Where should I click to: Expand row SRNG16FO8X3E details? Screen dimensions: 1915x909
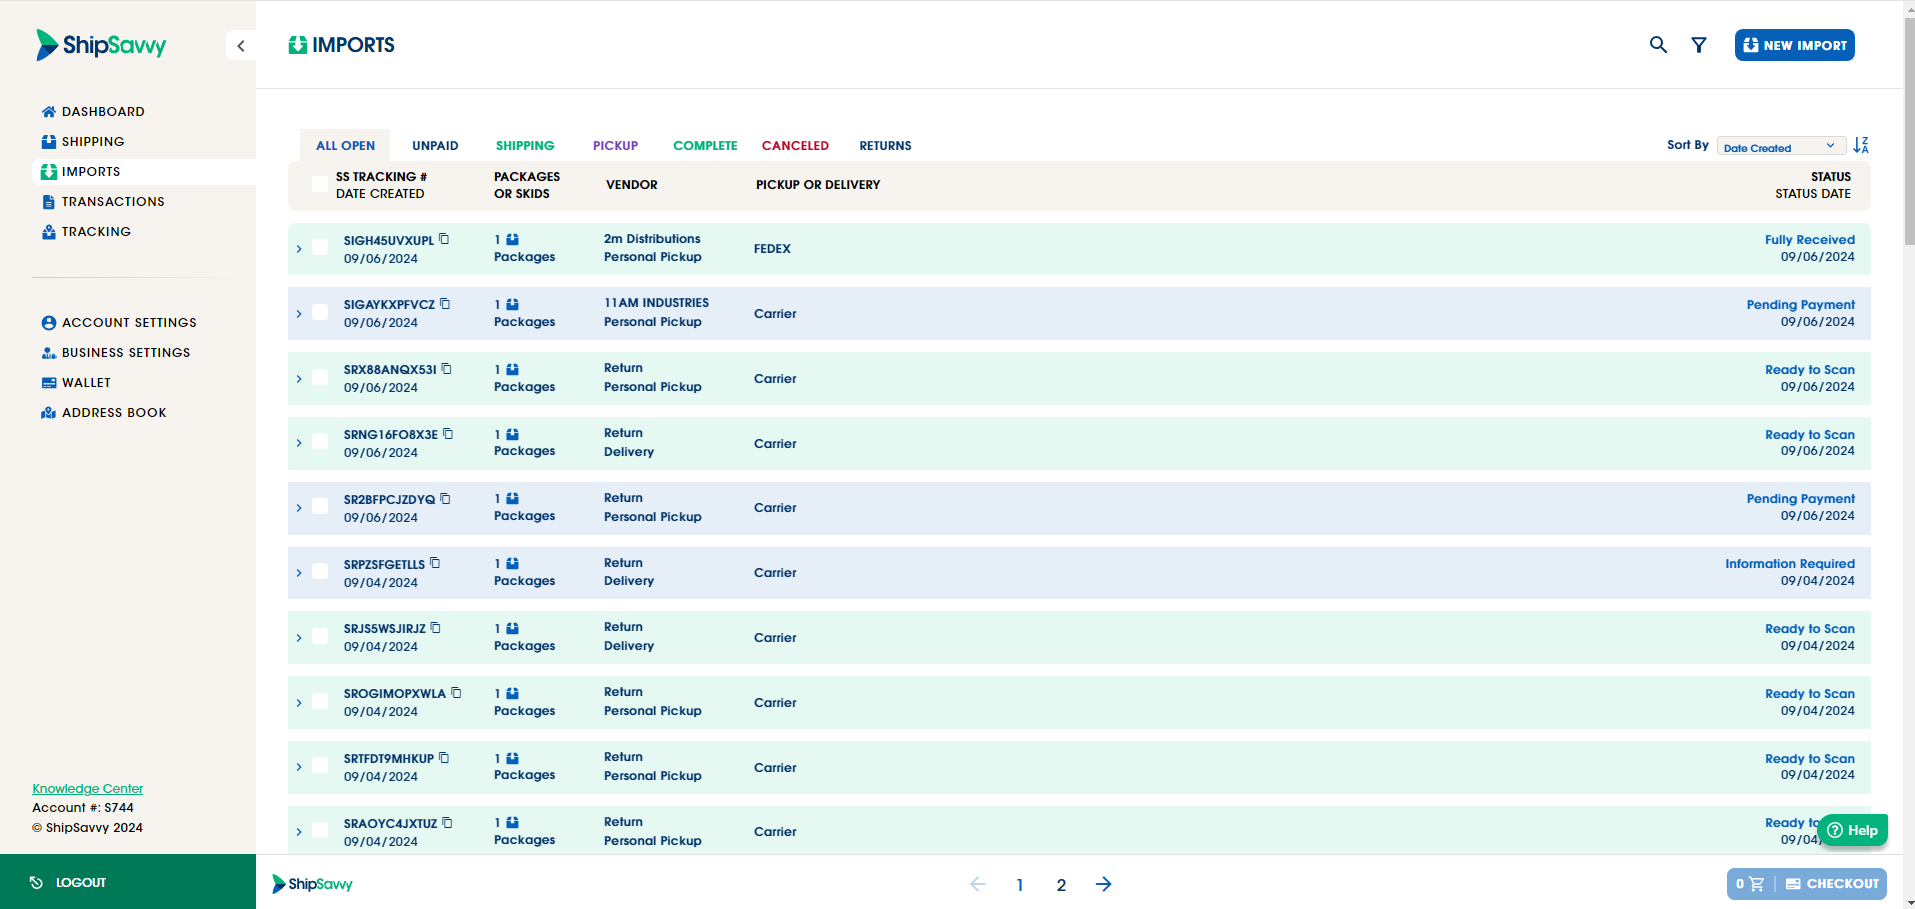pyautogui.click(x=299, y=443)
